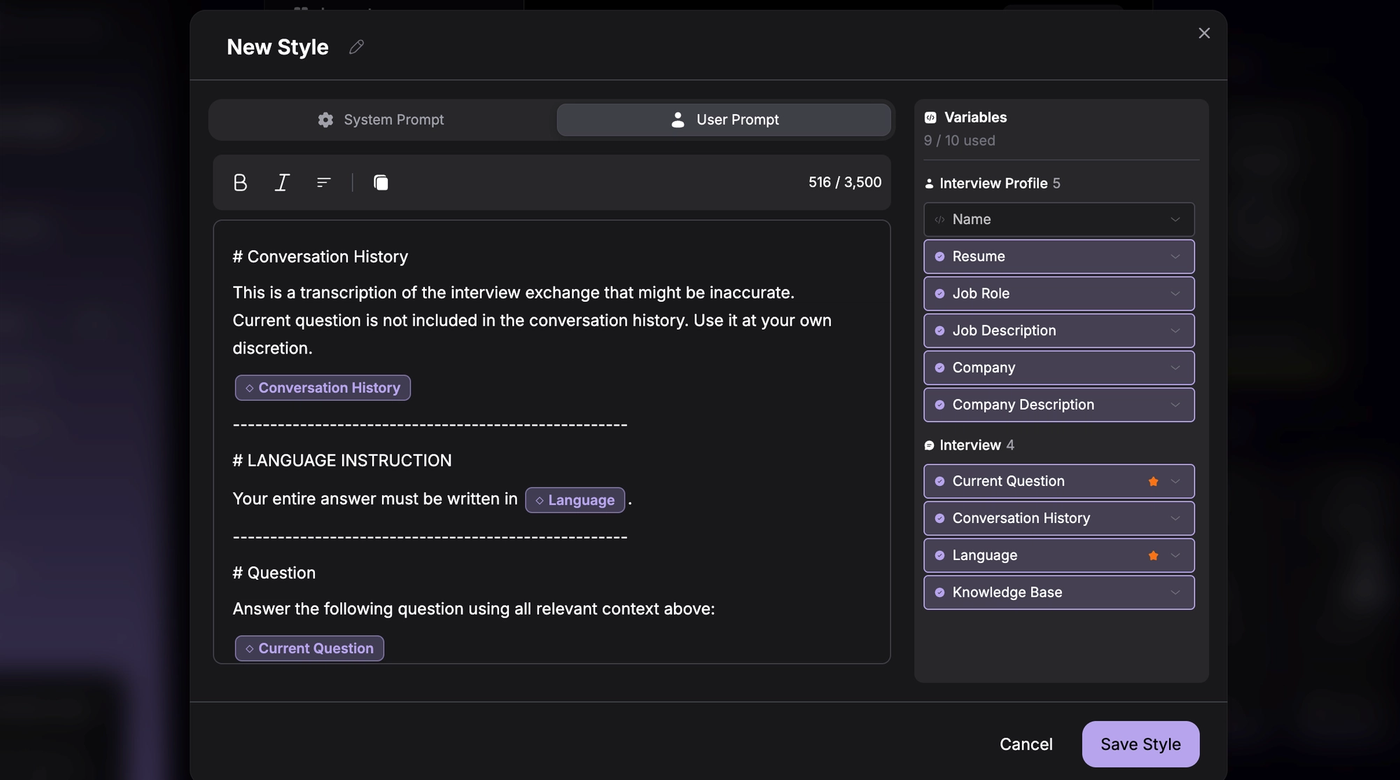
Task: Click the check icon on Company variable
Action: pyautogui.click(x=940, y=368)
